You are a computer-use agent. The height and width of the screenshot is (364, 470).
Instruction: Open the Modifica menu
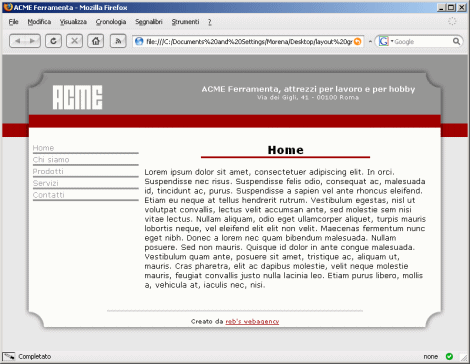point(39,22)
